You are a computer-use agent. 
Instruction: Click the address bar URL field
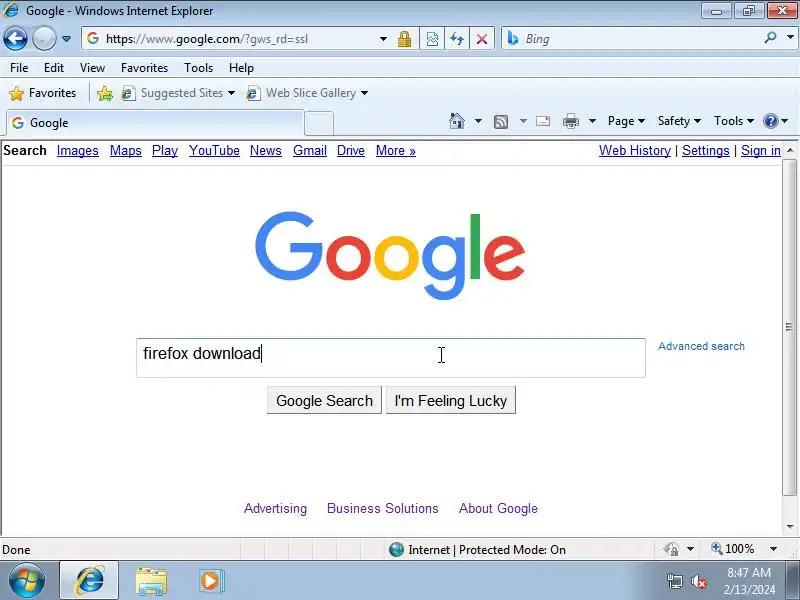[x=232, y=39]
